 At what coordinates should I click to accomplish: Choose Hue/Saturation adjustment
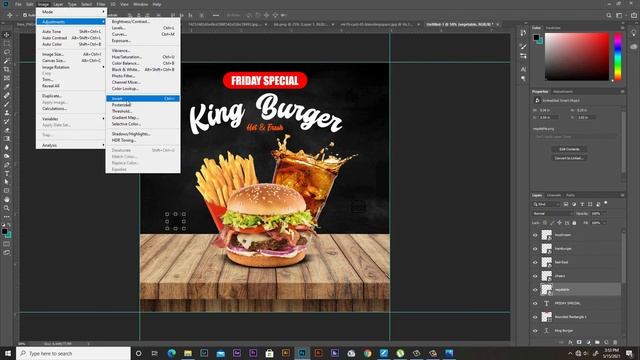tap(143, 57)
